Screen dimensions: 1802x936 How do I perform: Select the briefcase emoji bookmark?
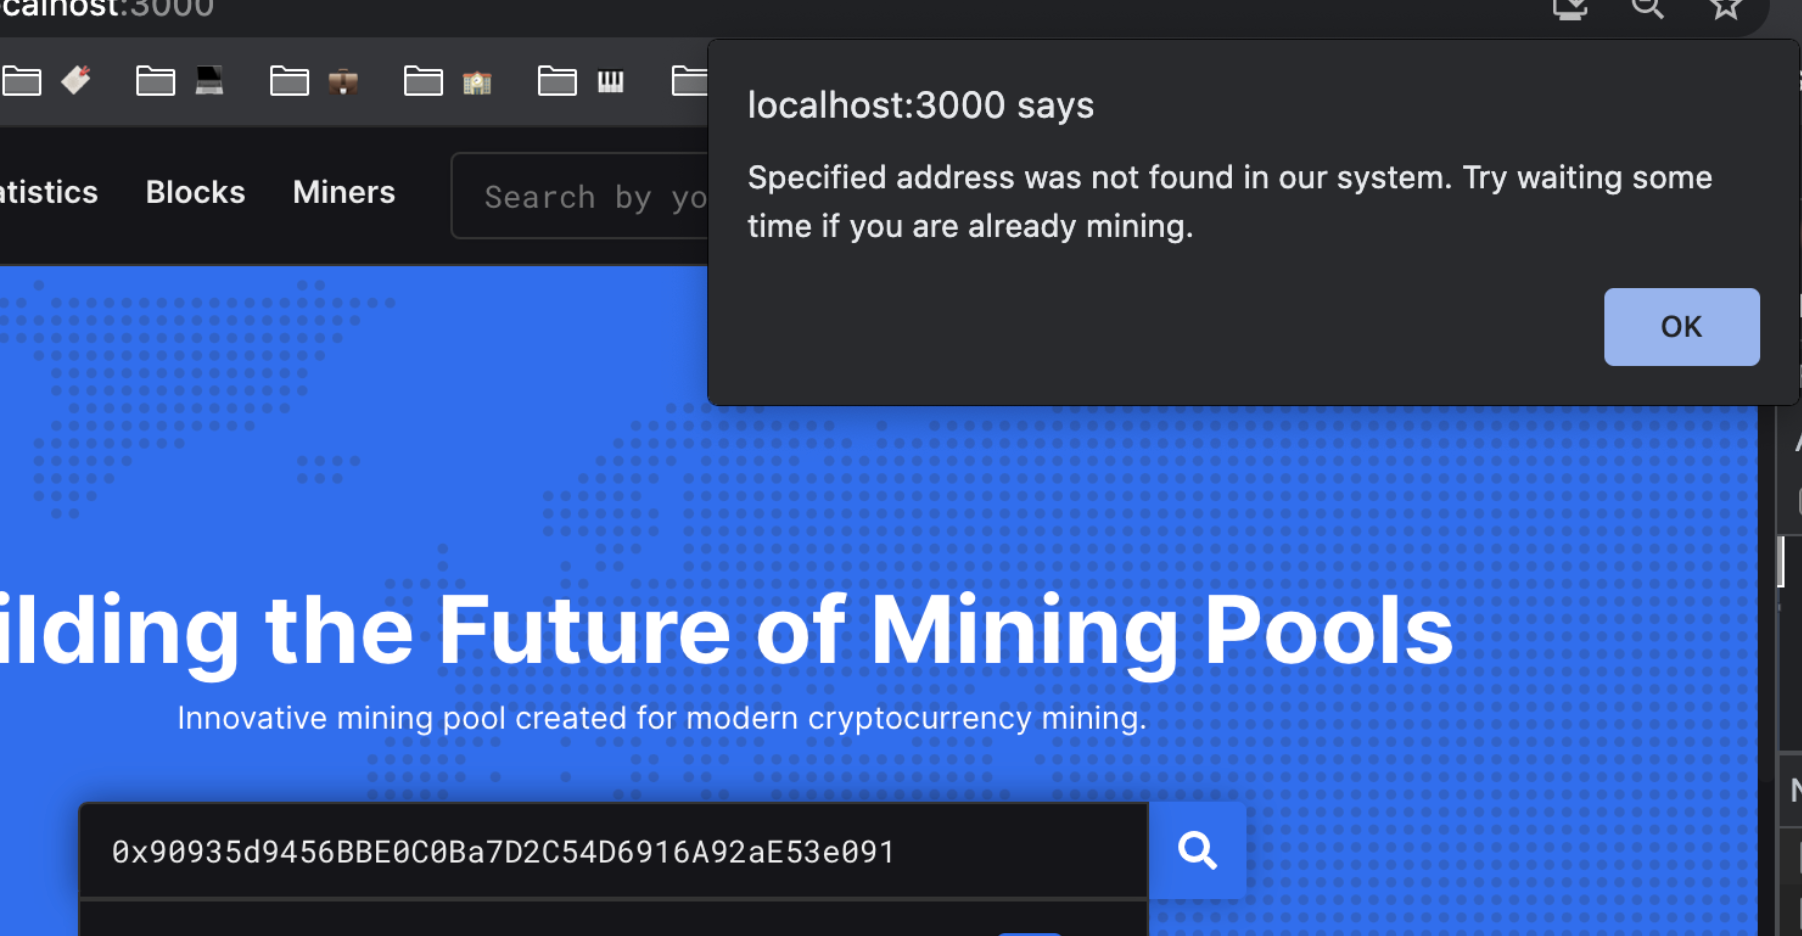(x=343, y=82)
